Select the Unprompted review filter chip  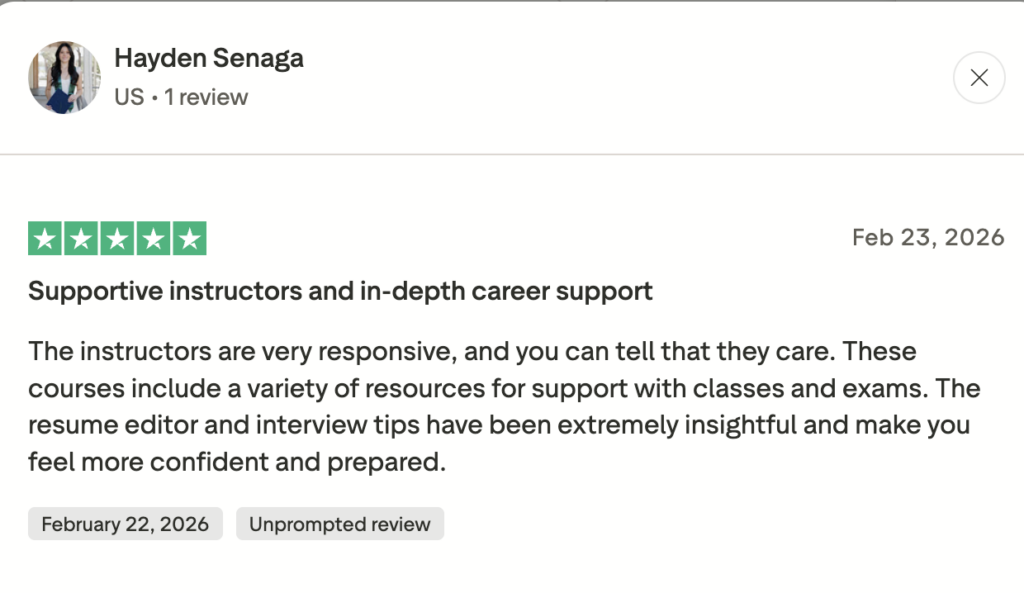click(x=339, y=523)
